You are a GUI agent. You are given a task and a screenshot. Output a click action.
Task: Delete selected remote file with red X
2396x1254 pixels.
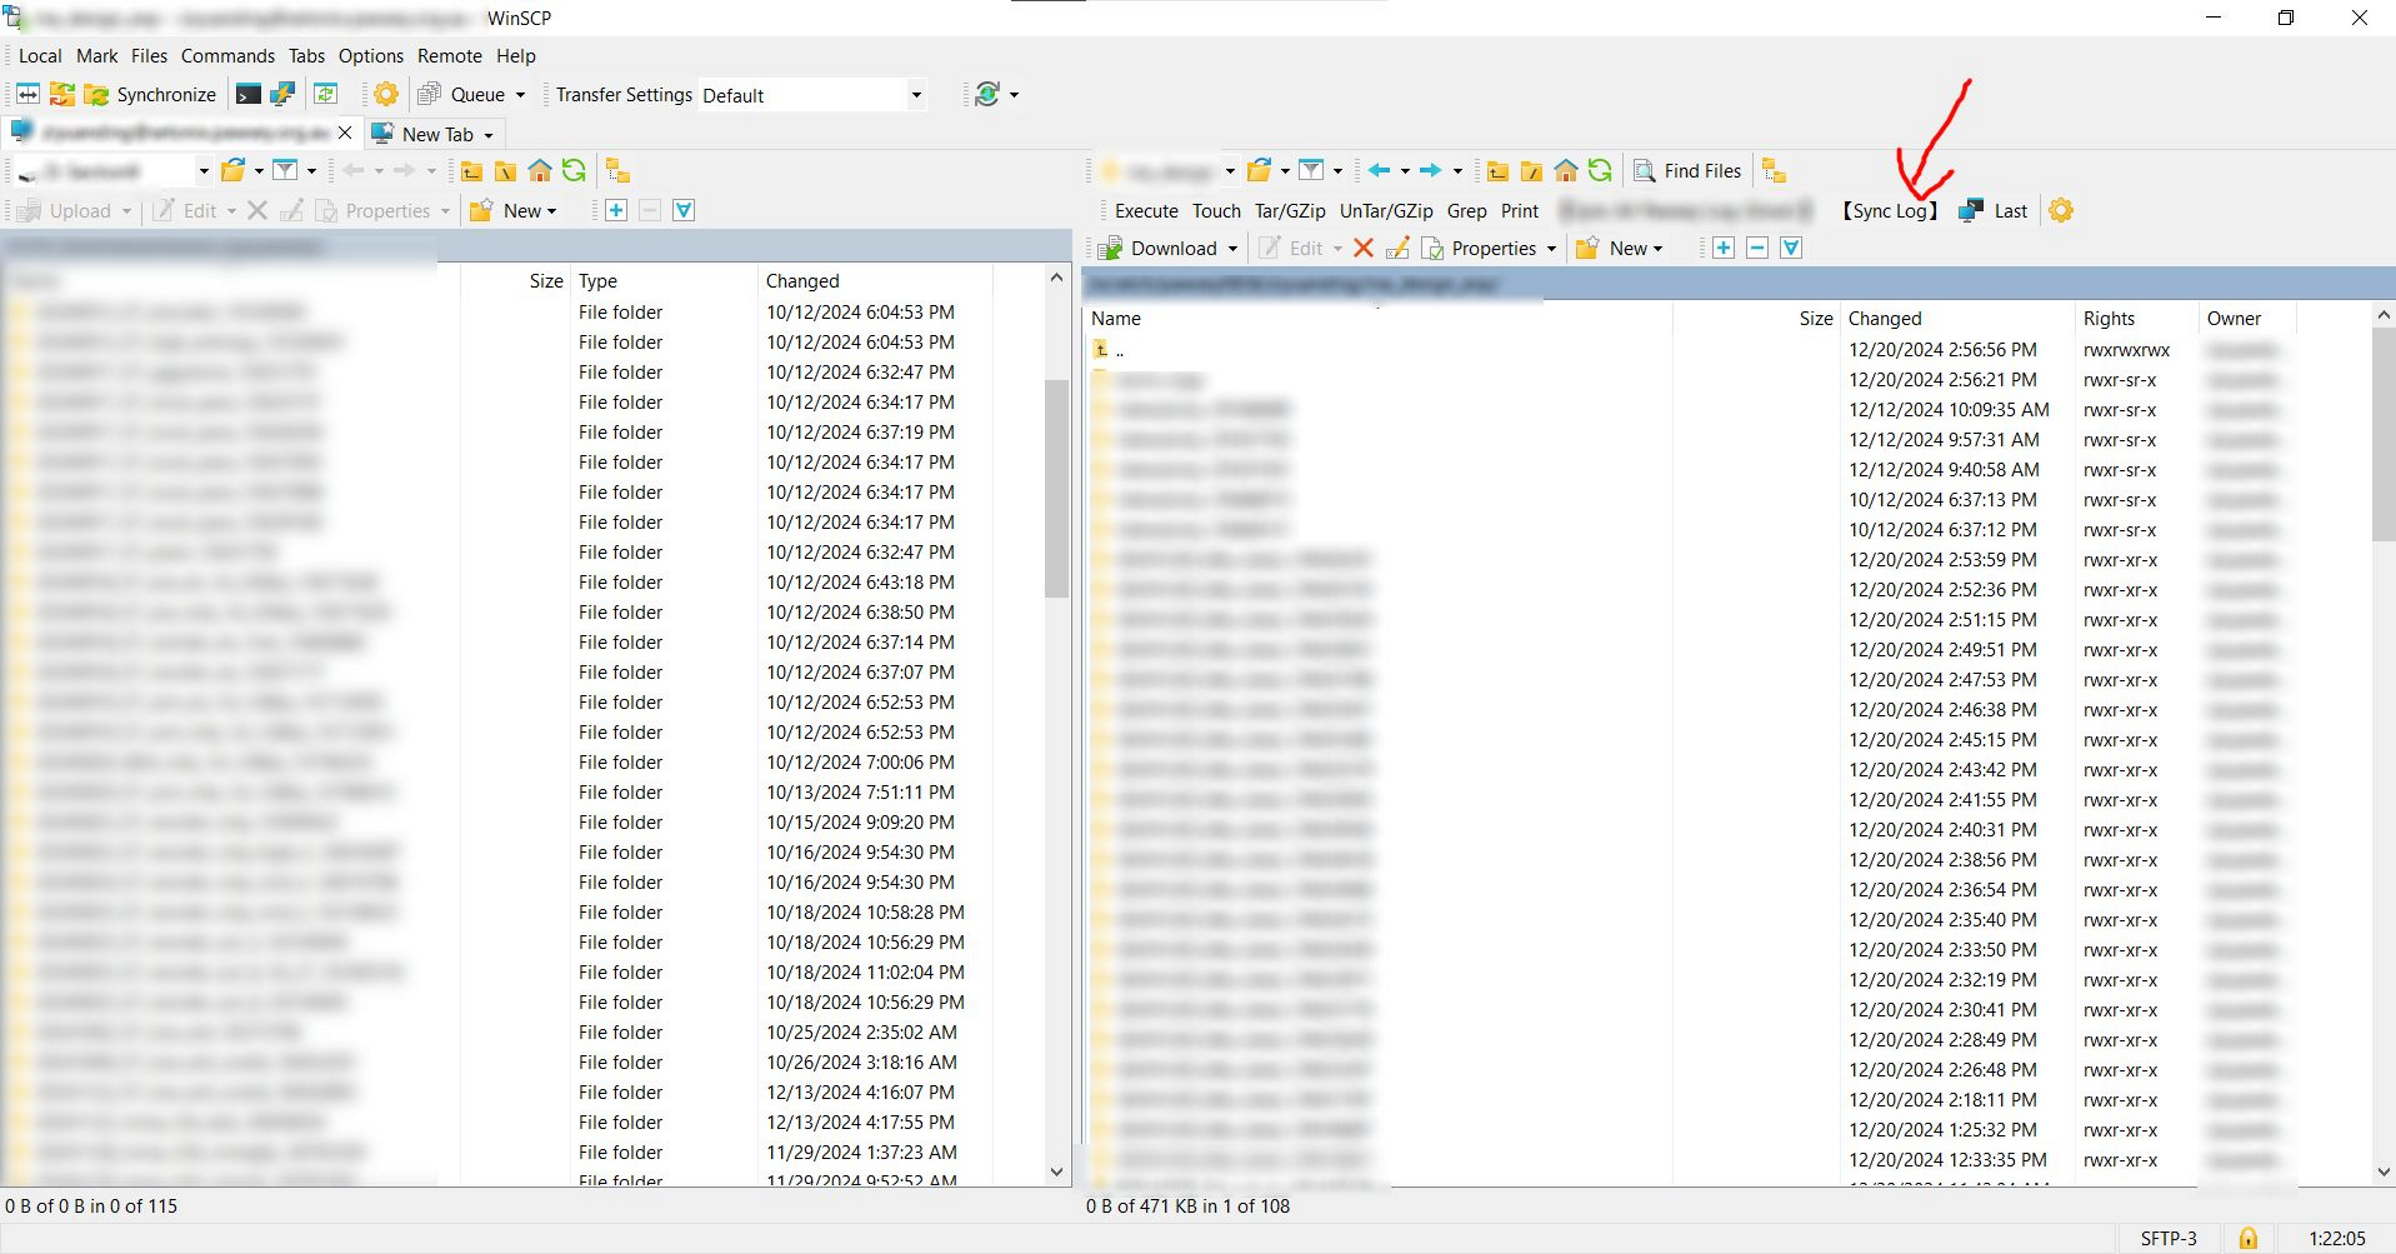coord(1363,248)
